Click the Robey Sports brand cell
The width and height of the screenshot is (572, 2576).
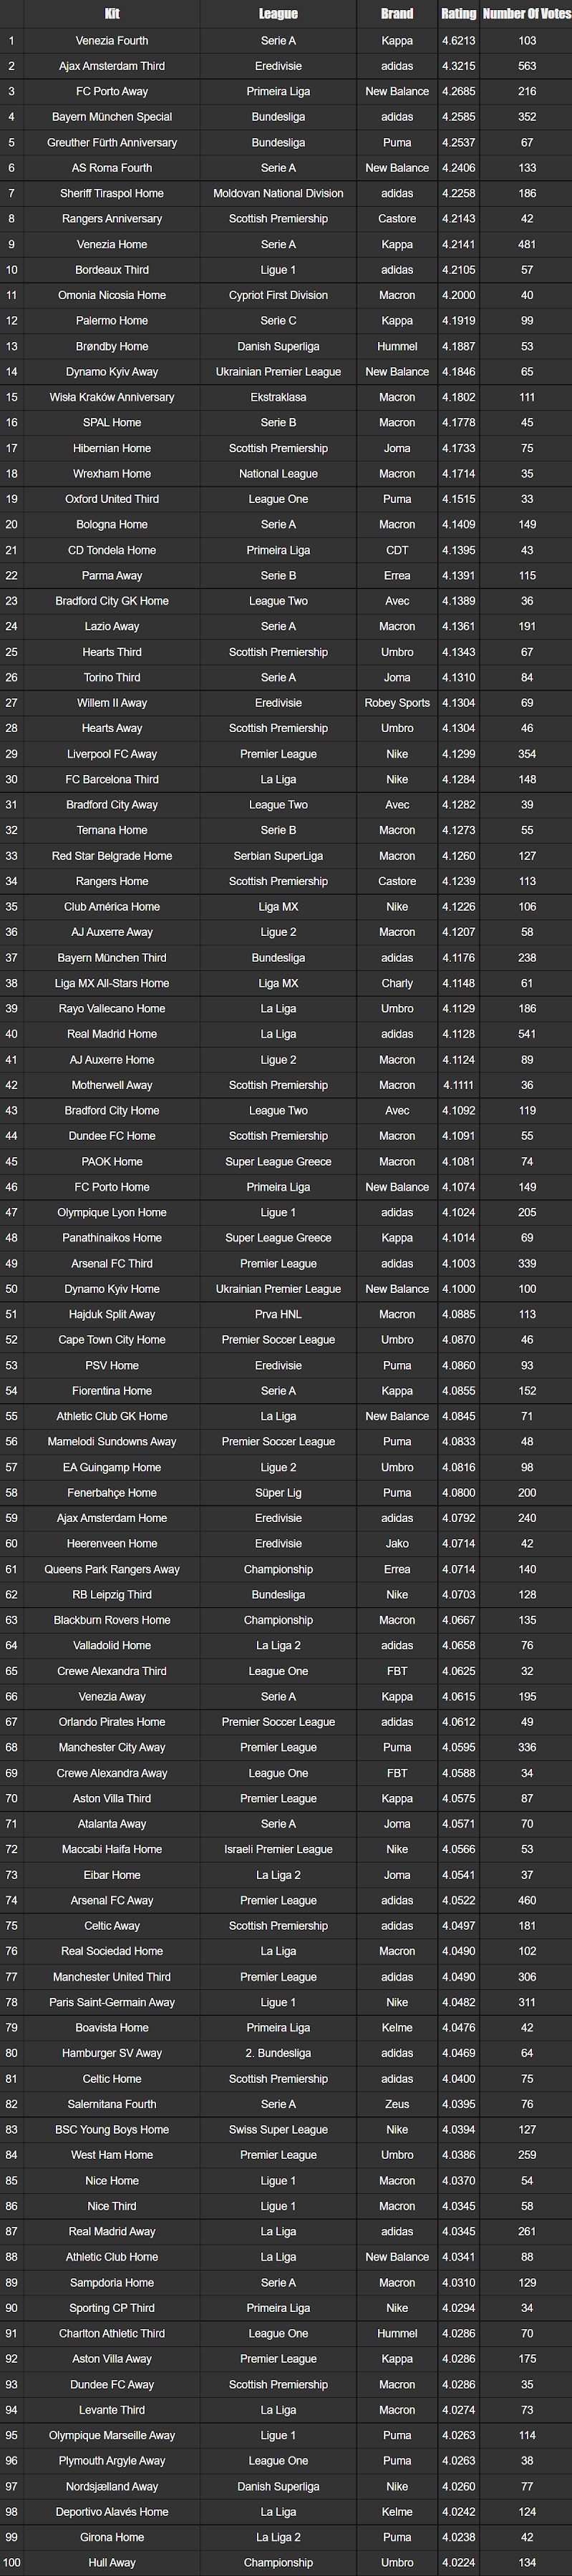coord(397,703)
